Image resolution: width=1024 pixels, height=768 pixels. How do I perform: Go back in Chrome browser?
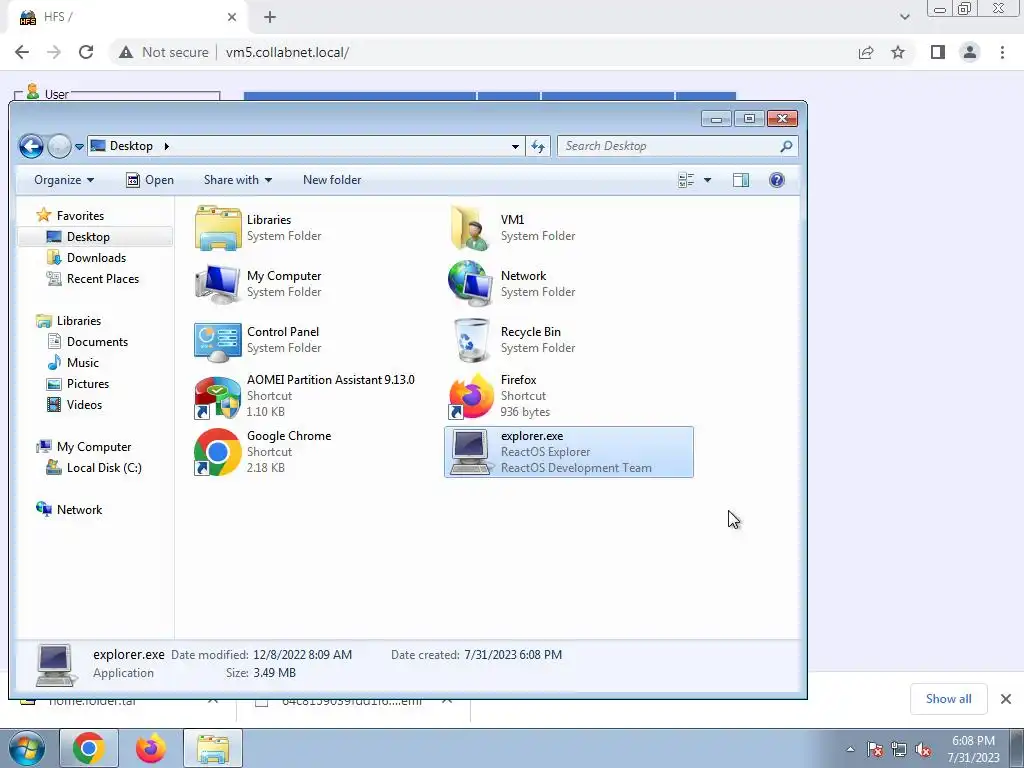click(x=22, y=52)
